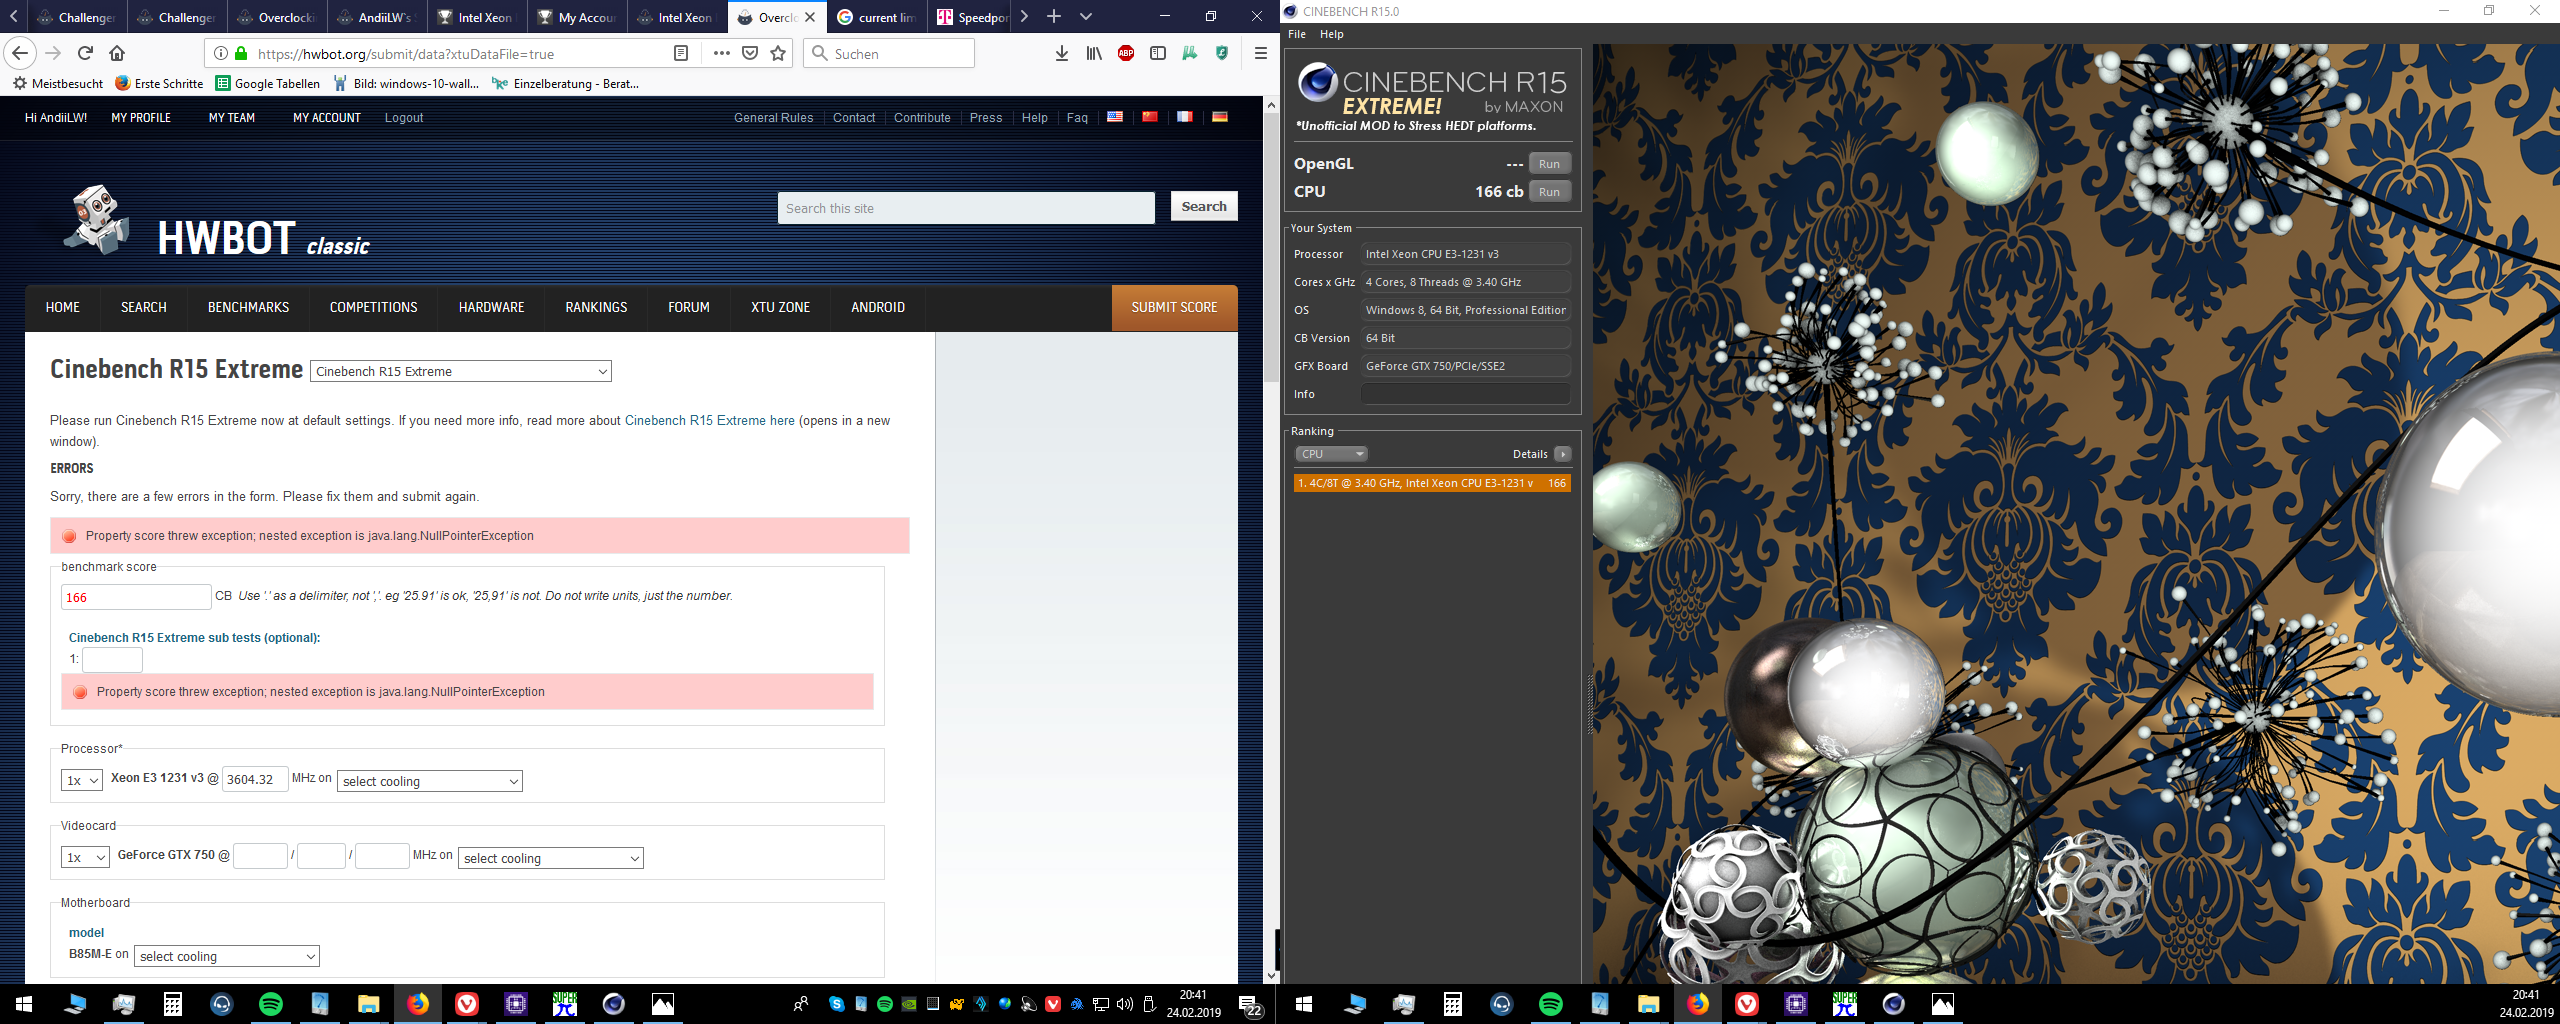Switch to the My Account browser tab
This screenshot has height=1024, width=2560.
tap(577, 17)
